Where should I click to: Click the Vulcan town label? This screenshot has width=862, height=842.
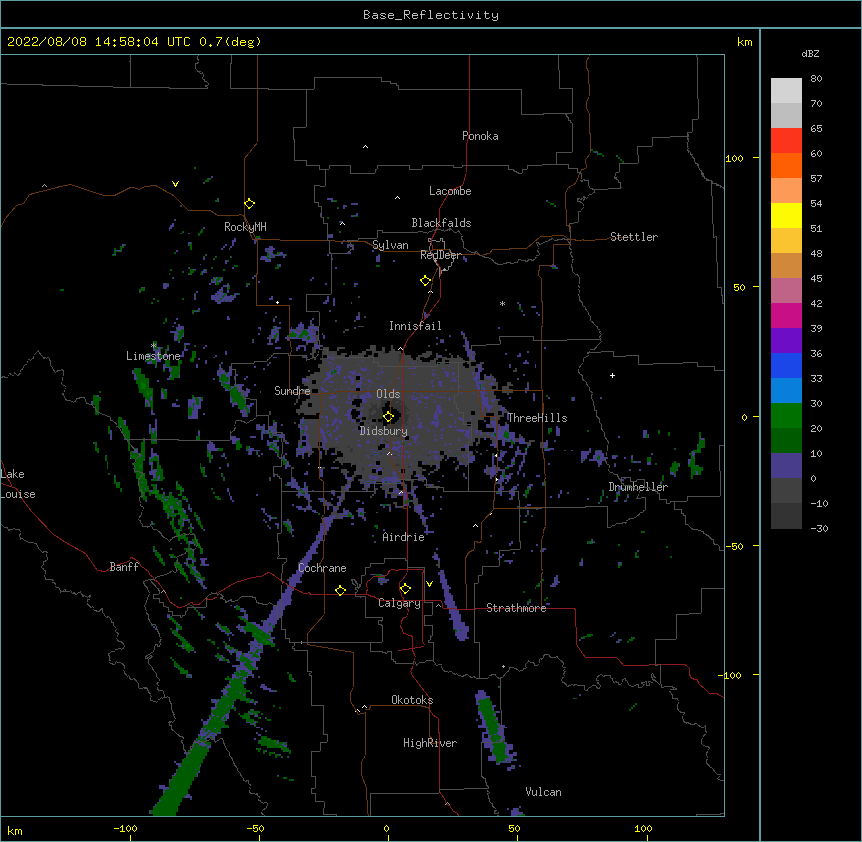click(543, 792)
